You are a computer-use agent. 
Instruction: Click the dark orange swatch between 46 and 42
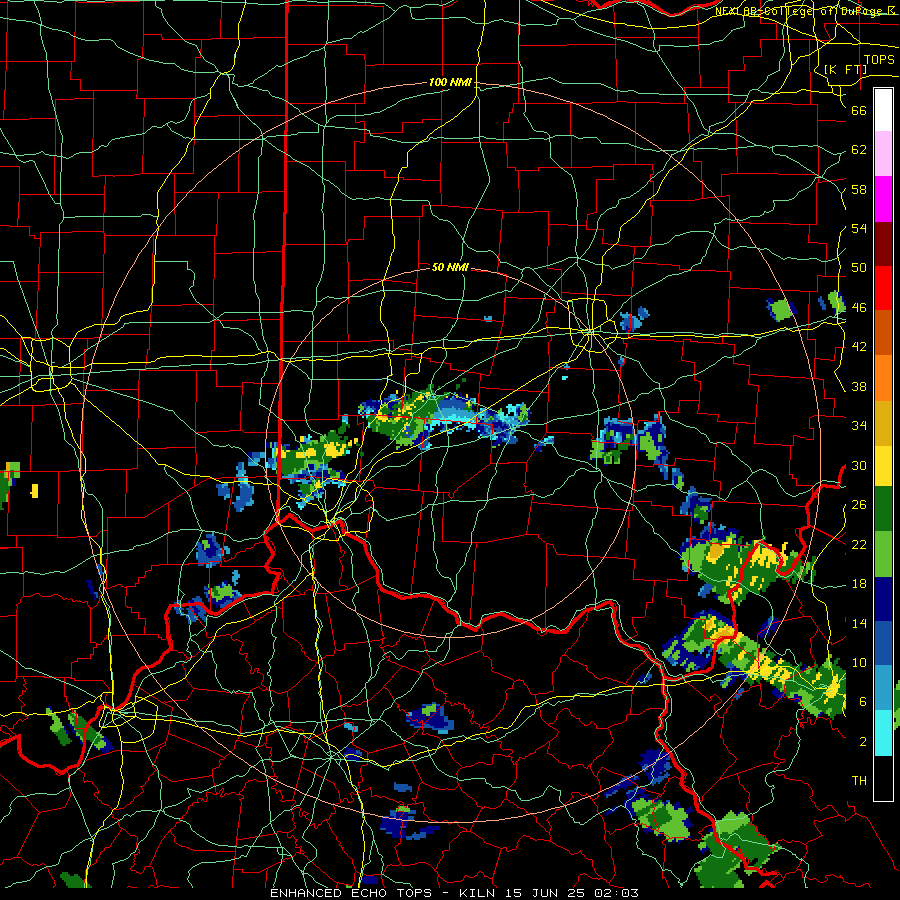pos(883,332)
